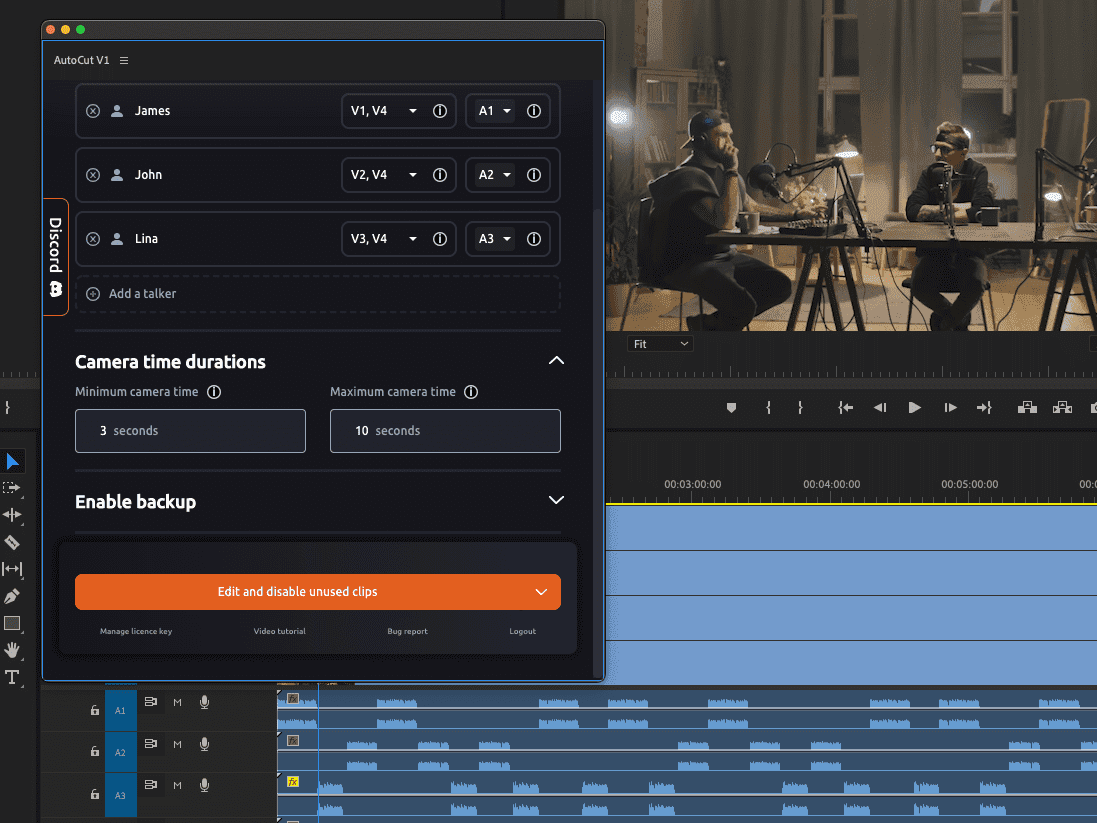Open James's V1, V4 video track dropdown
1097x823 pixels.
(383, 111)
